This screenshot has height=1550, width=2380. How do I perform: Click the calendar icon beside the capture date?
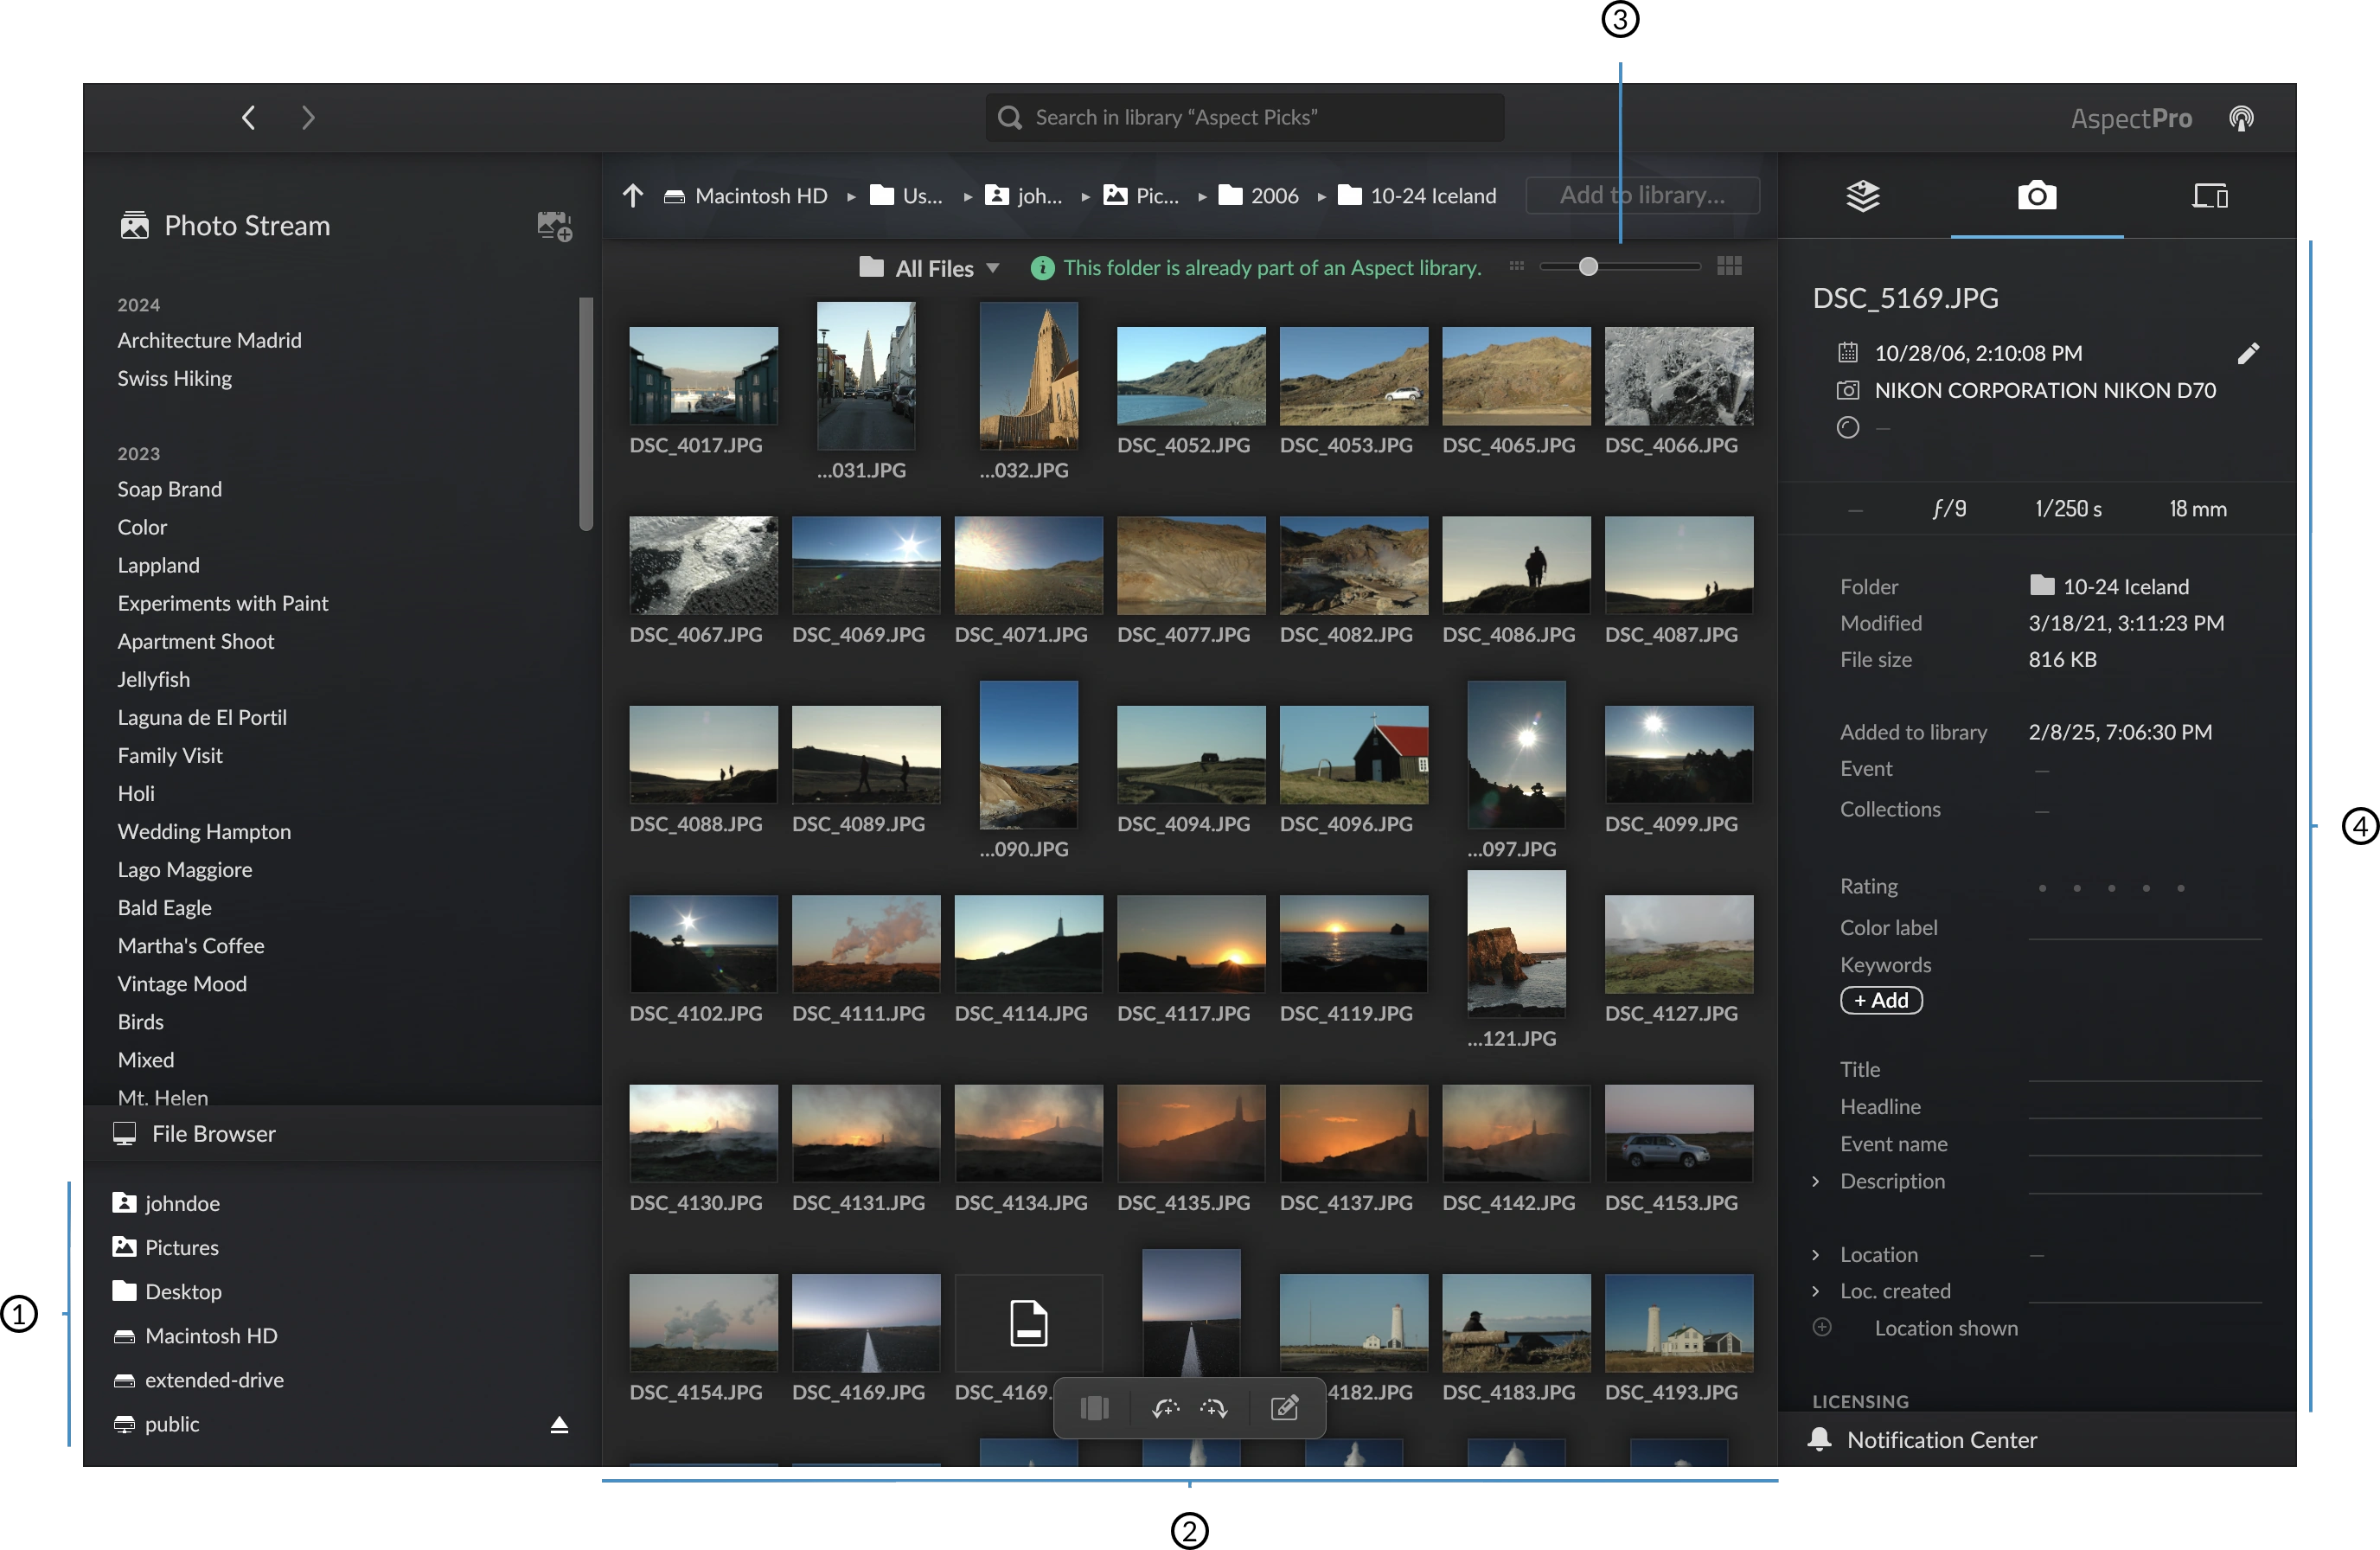1847,353
